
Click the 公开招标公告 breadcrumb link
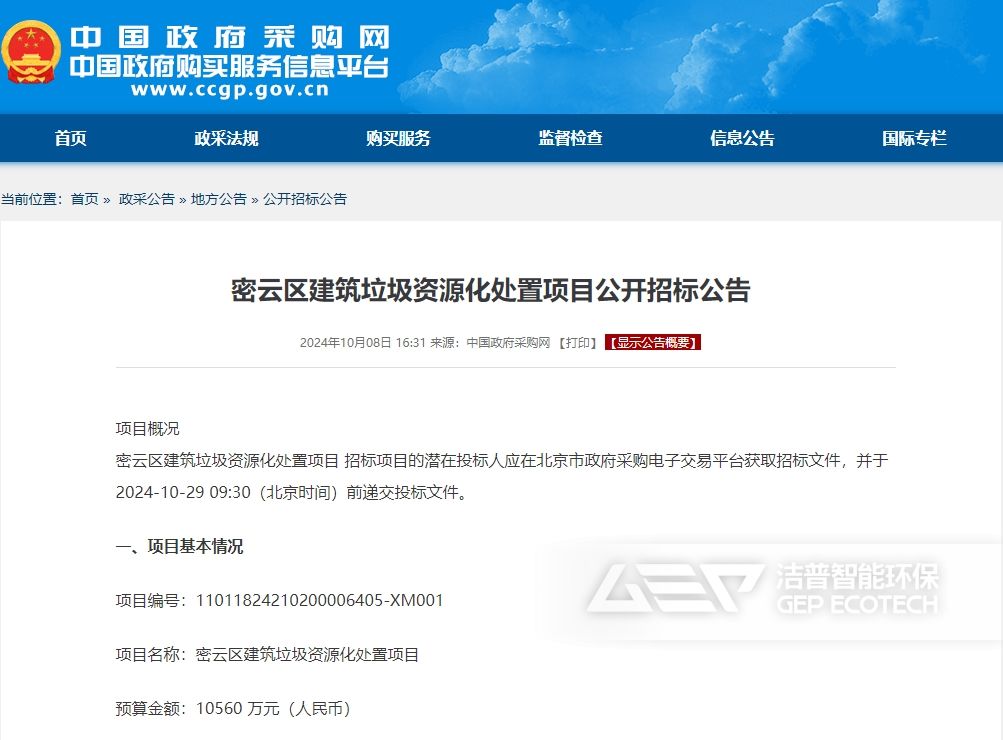303,199
